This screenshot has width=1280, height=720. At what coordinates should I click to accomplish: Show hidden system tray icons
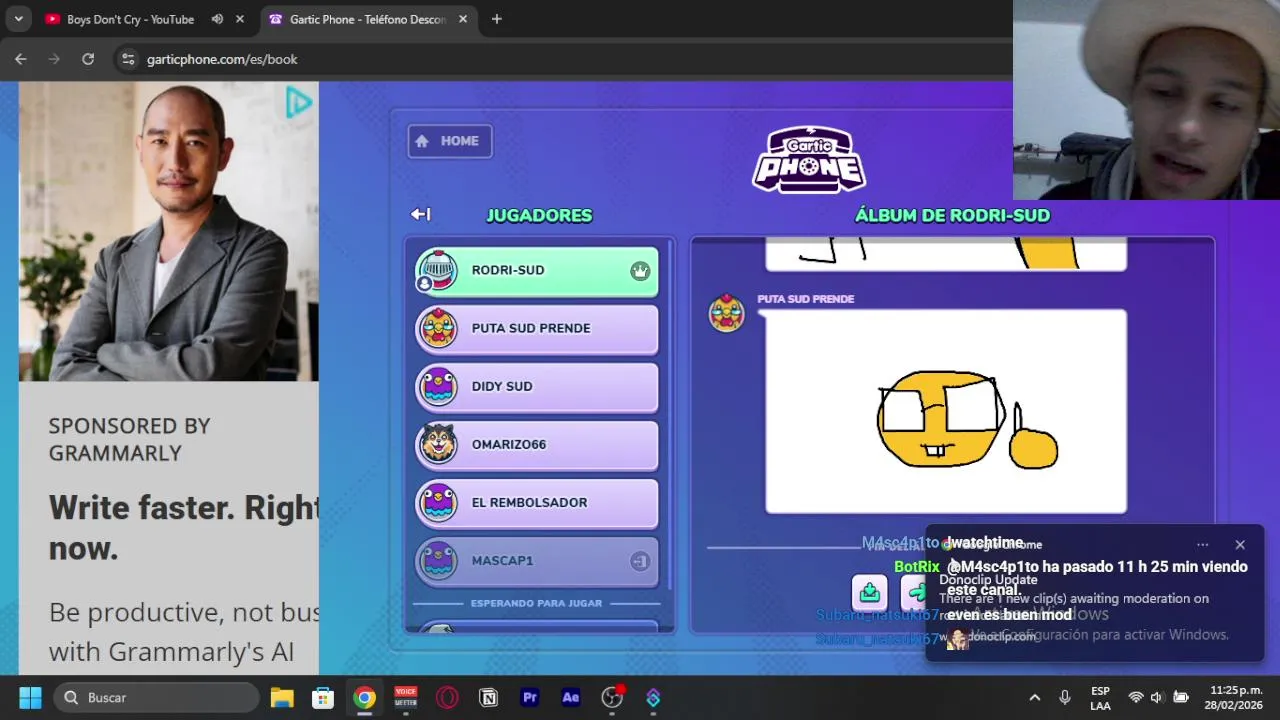pyautogui.click(x=1035, y=697)
